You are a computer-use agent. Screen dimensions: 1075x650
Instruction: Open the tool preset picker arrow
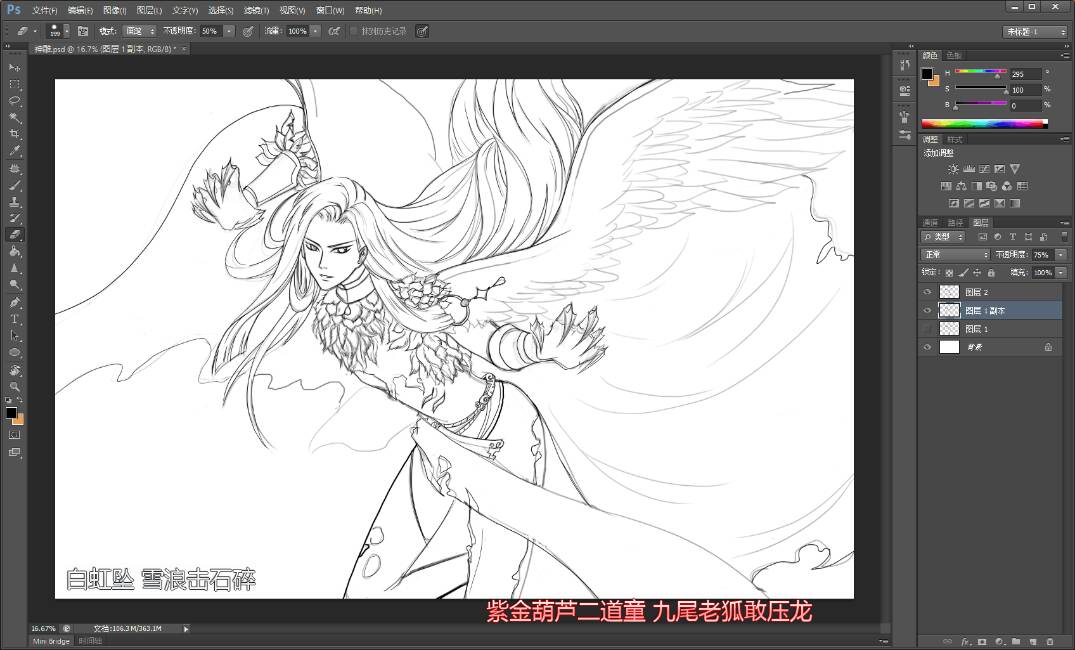click(35, 32)
